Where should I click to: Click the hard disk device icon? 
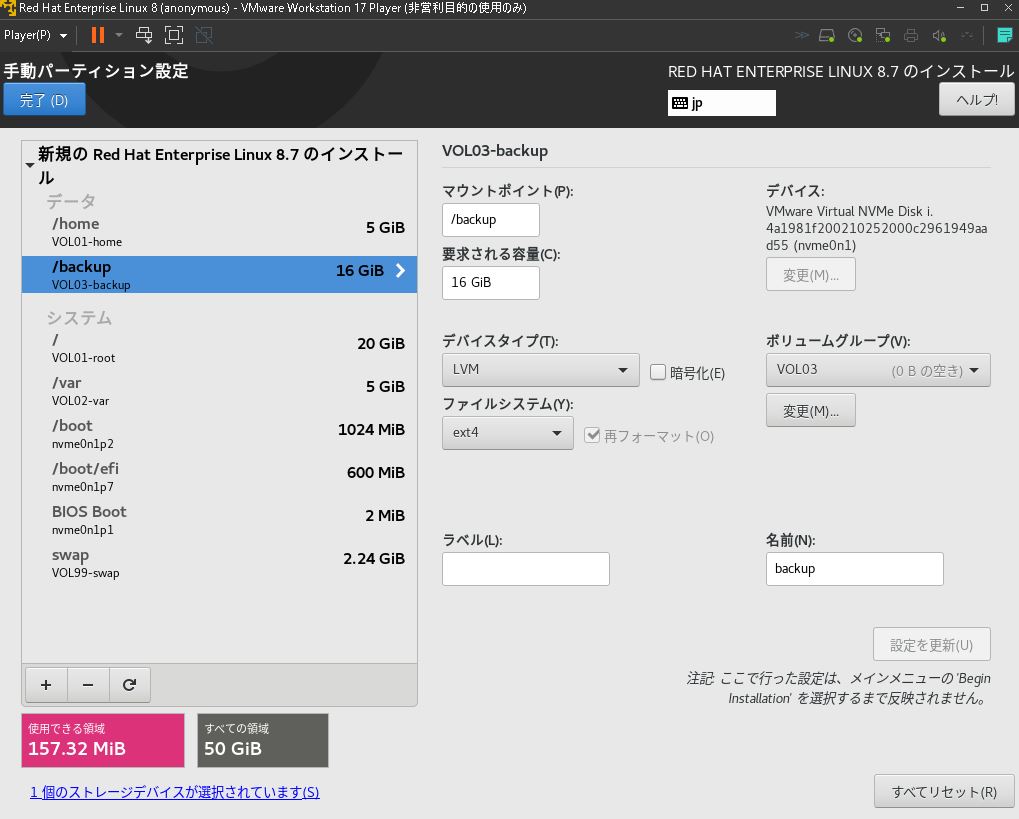click(827, 35)
